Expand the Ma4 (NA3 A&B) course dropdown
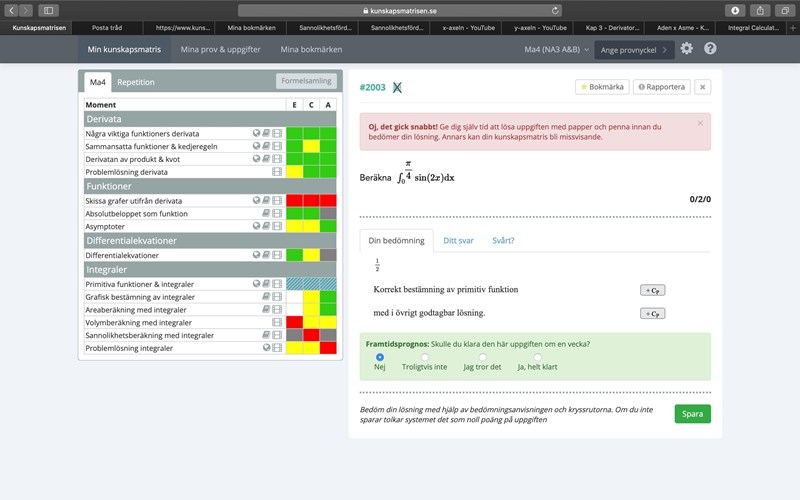The width and height of the screenshot is (800, 500). (557, 48)
